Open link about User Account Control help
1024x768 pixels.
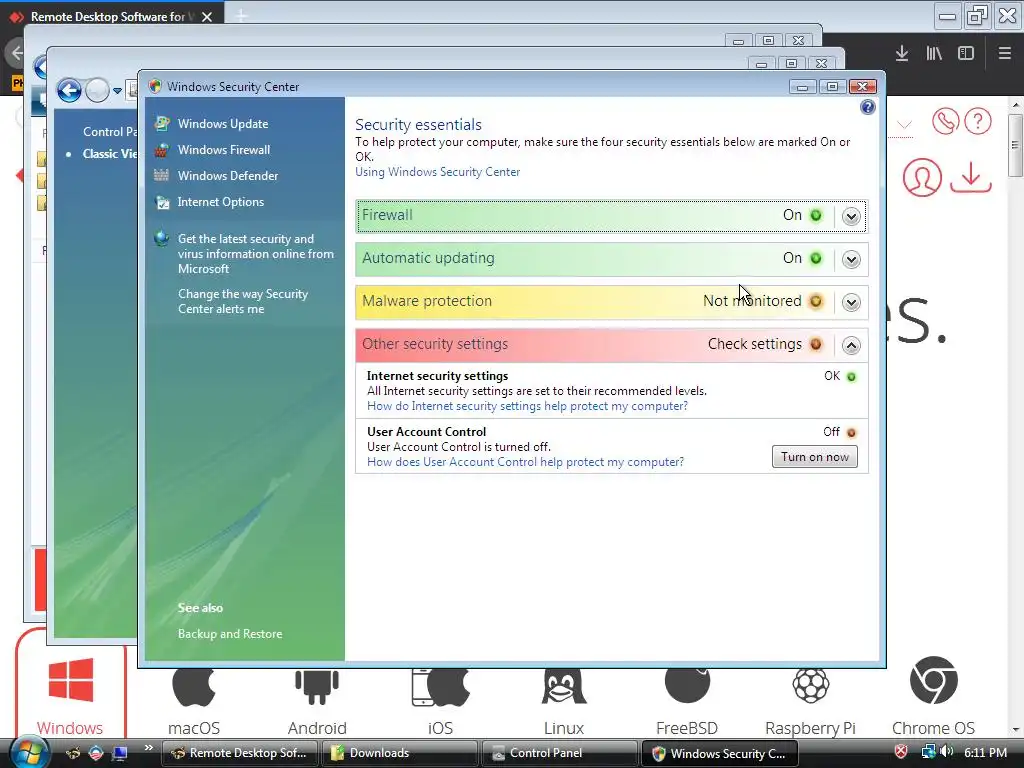[x=525, y=462]
